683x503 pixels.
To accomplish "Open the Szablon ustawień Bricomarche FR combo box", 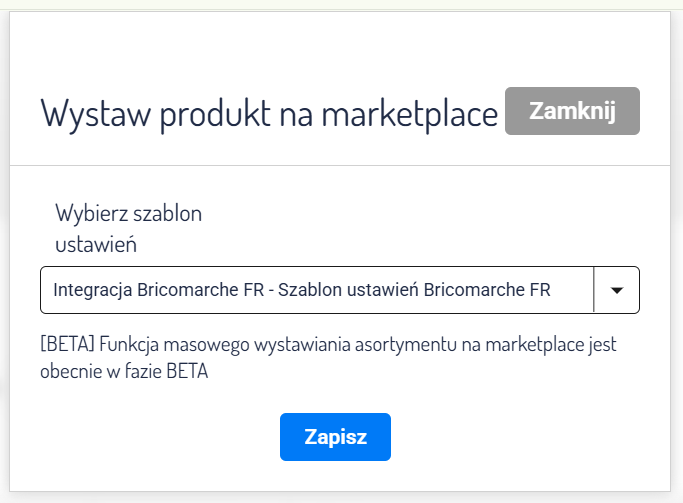I will 318,290.
